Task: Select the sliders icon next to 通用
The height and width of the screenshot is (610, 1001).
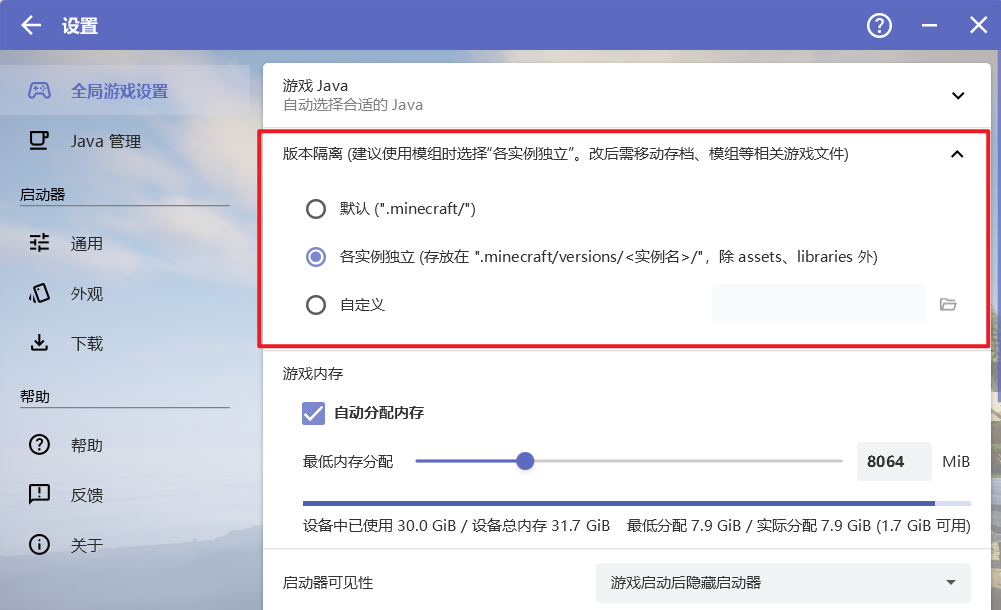Action: pyautogui.click(x=38, y=243)
